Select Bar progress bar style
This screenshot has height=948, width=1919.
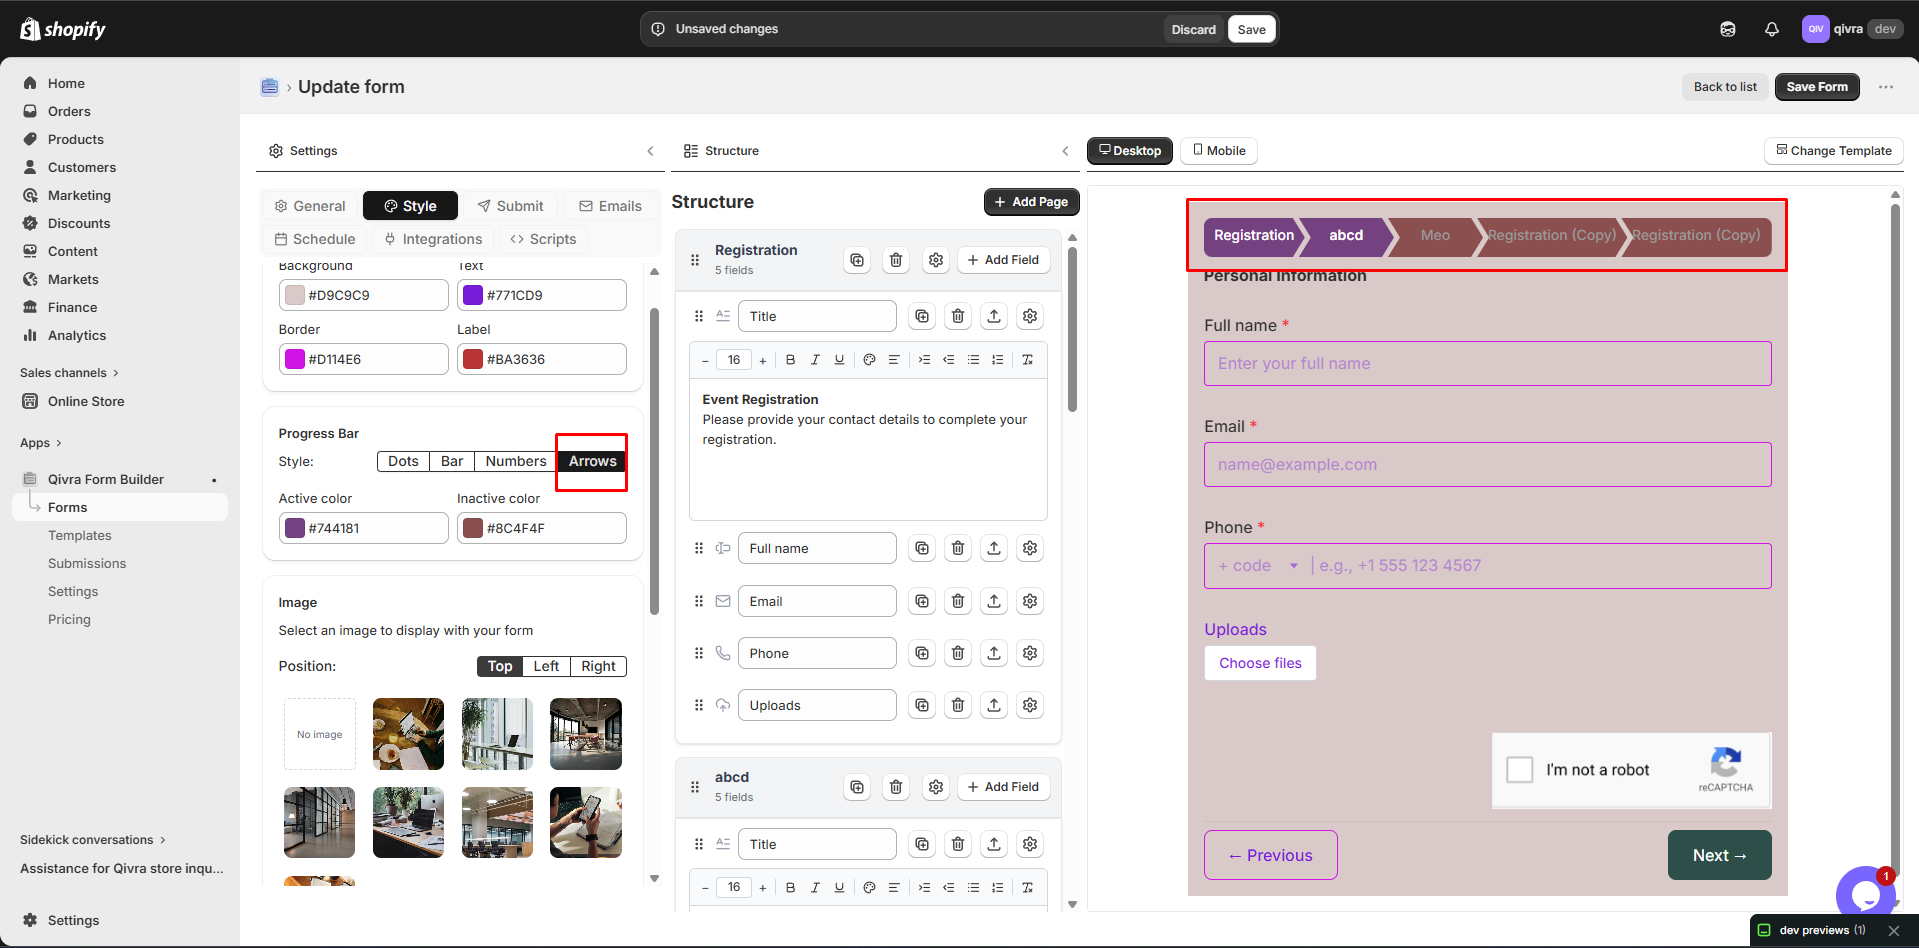[452, 461]
